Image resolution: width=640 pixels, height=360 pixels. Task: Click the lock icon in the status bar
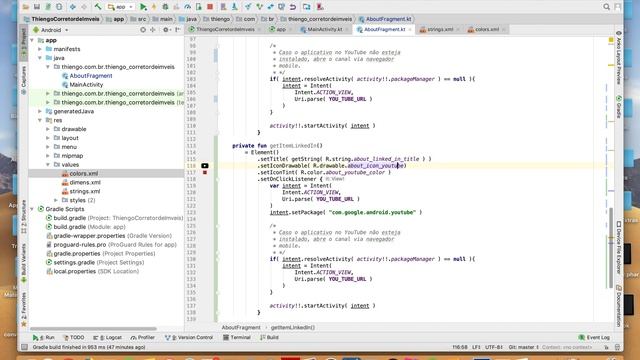pyautogui.click(x=607, y=347)
